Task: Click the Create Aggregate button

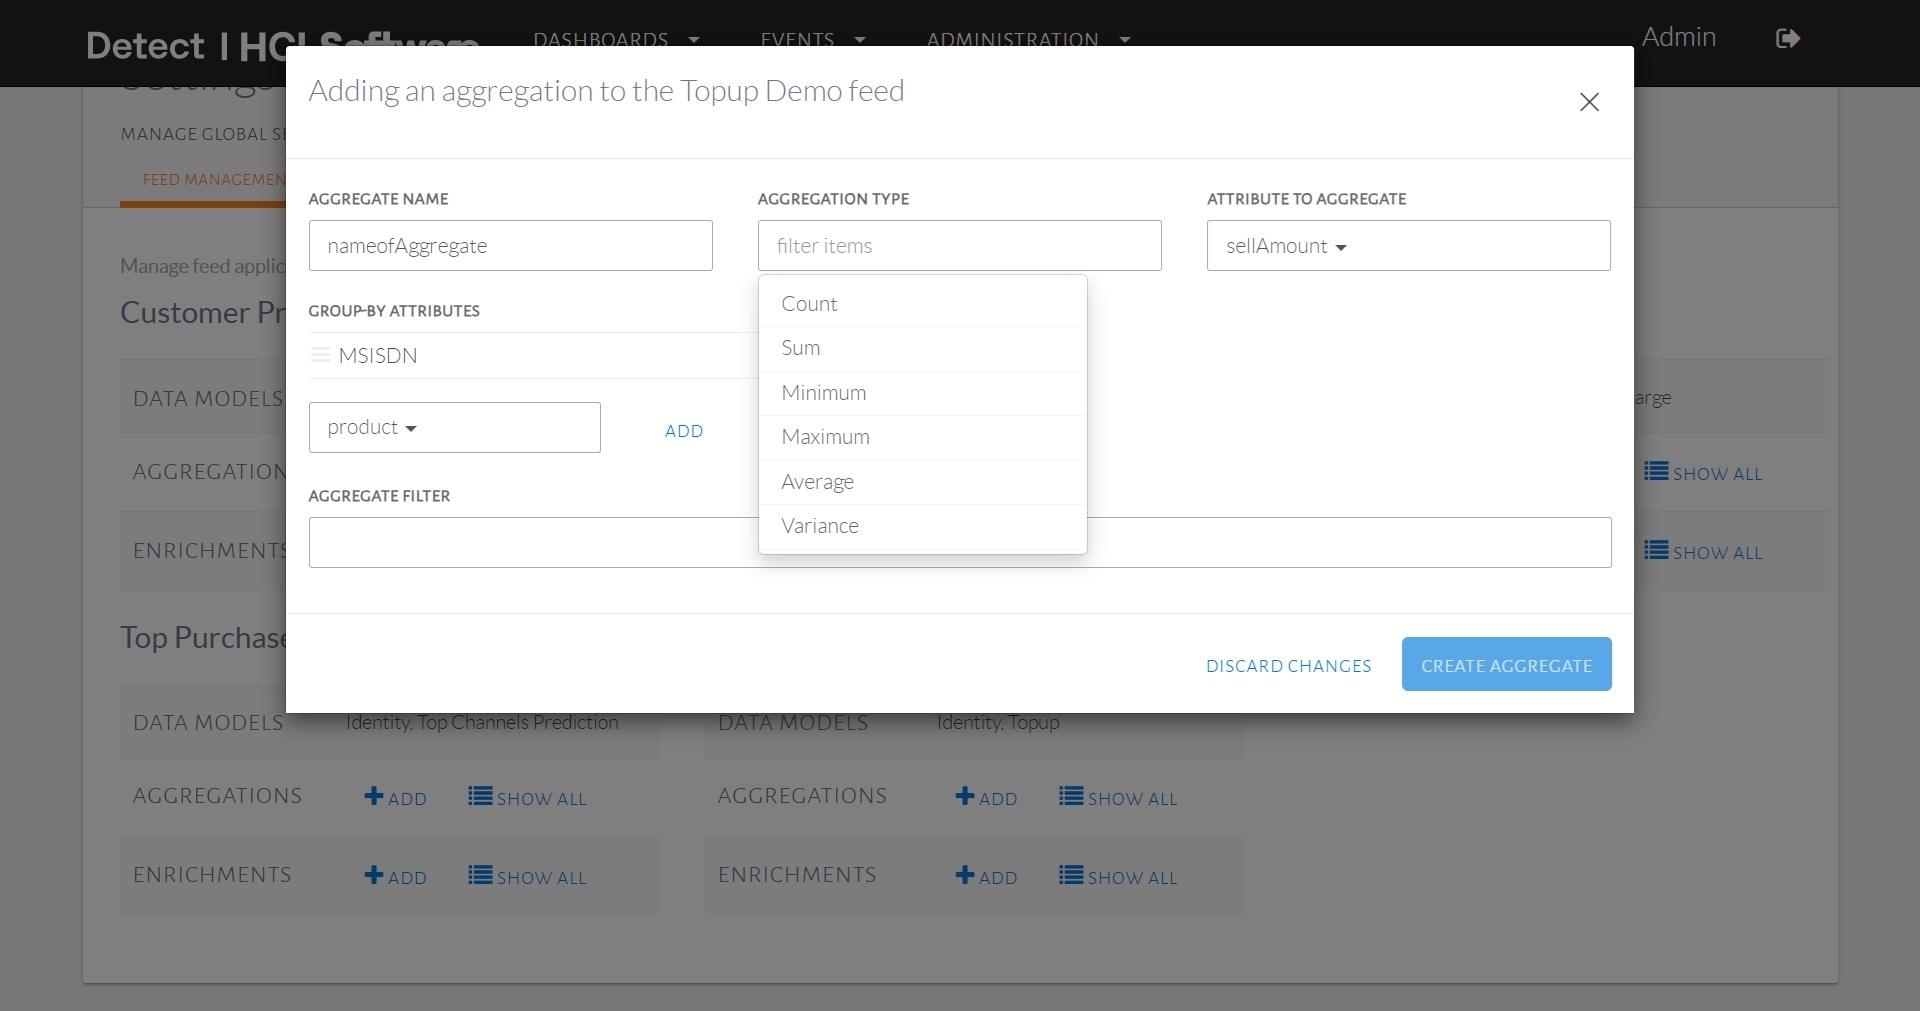Action: (1506, 665)
